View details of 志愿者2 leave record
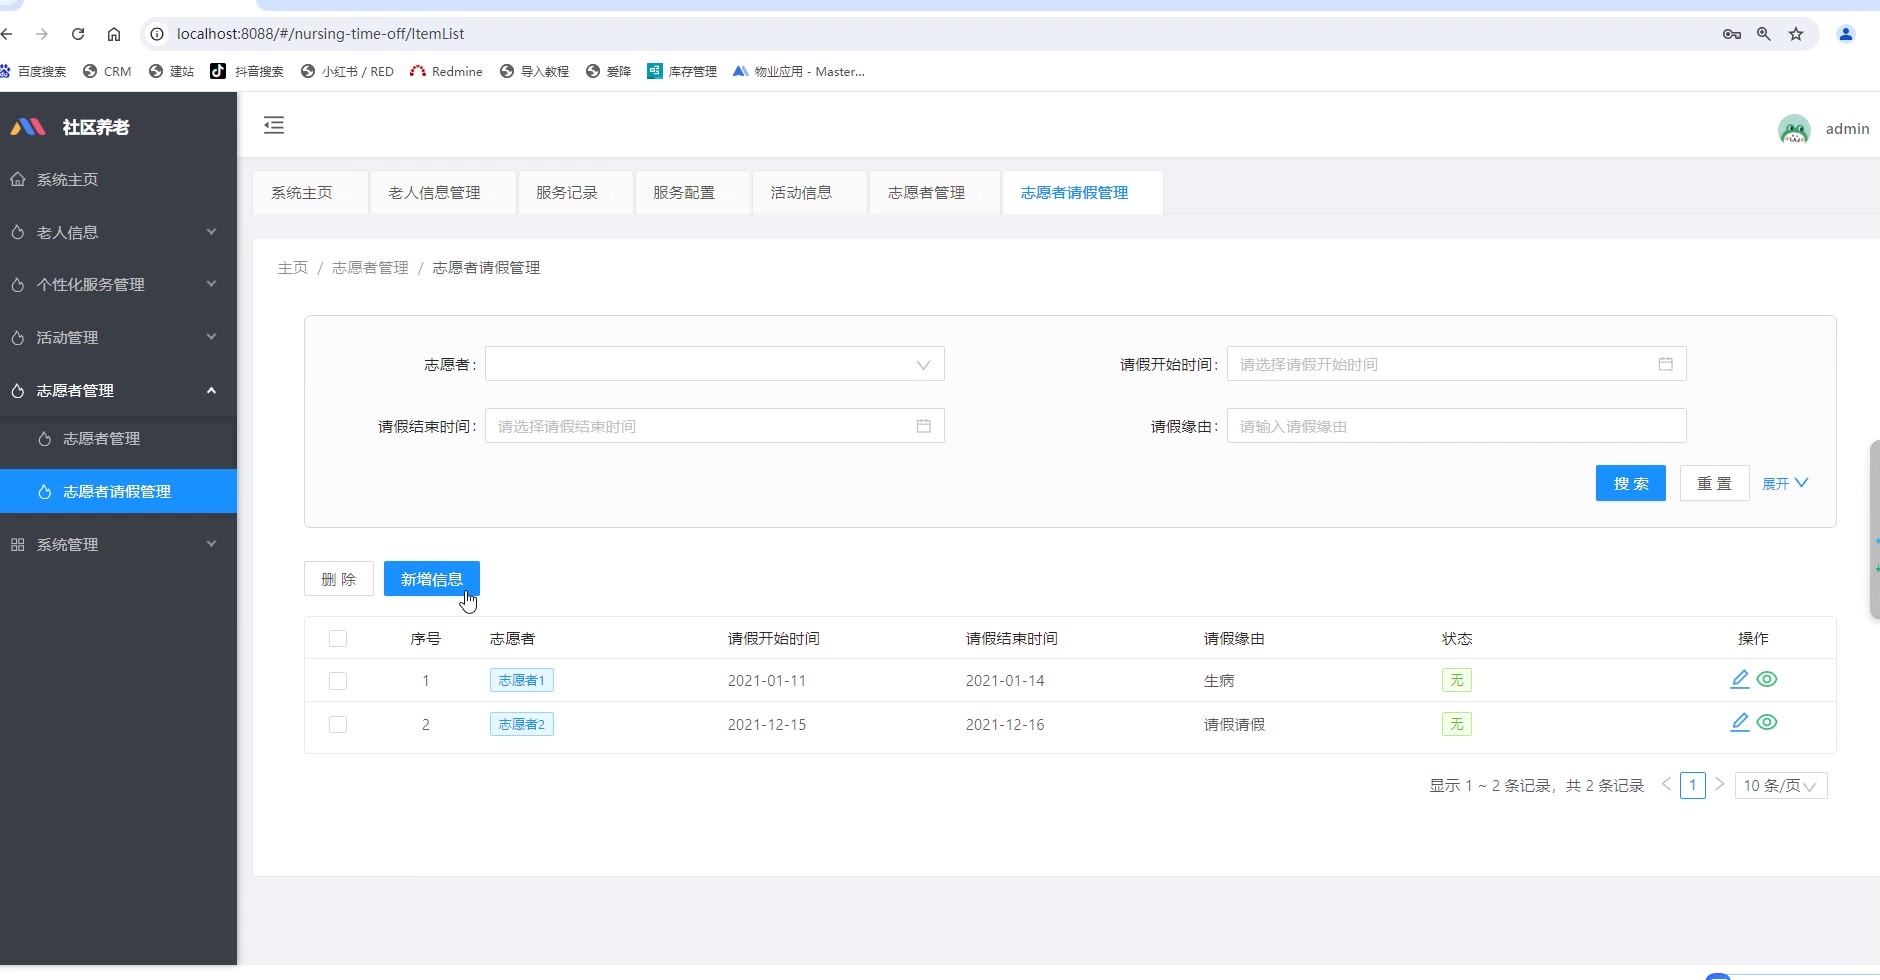Screen dimensions: 1880x980 [x=1767, y=722]
